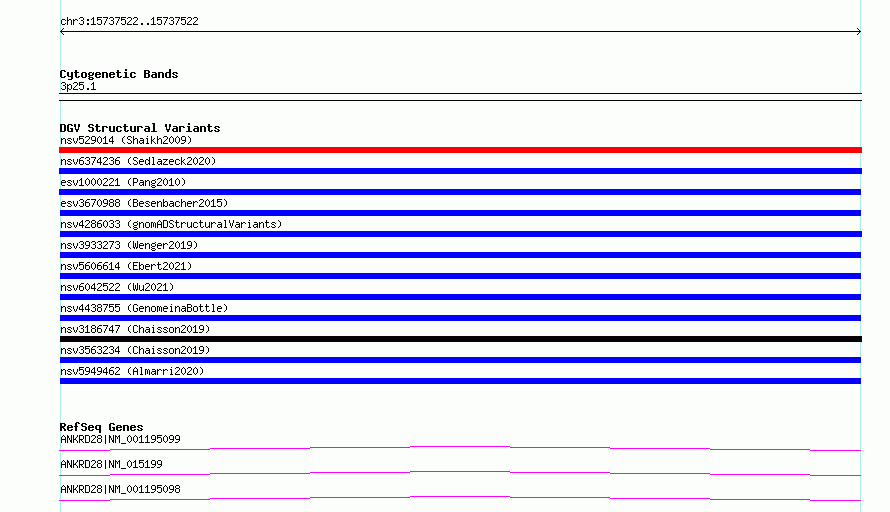The width and height of the screenshot is (890, 512).
Task: Click blue bar under nsv3563234 Chaisson2019
Action: [x=460, y=360]
